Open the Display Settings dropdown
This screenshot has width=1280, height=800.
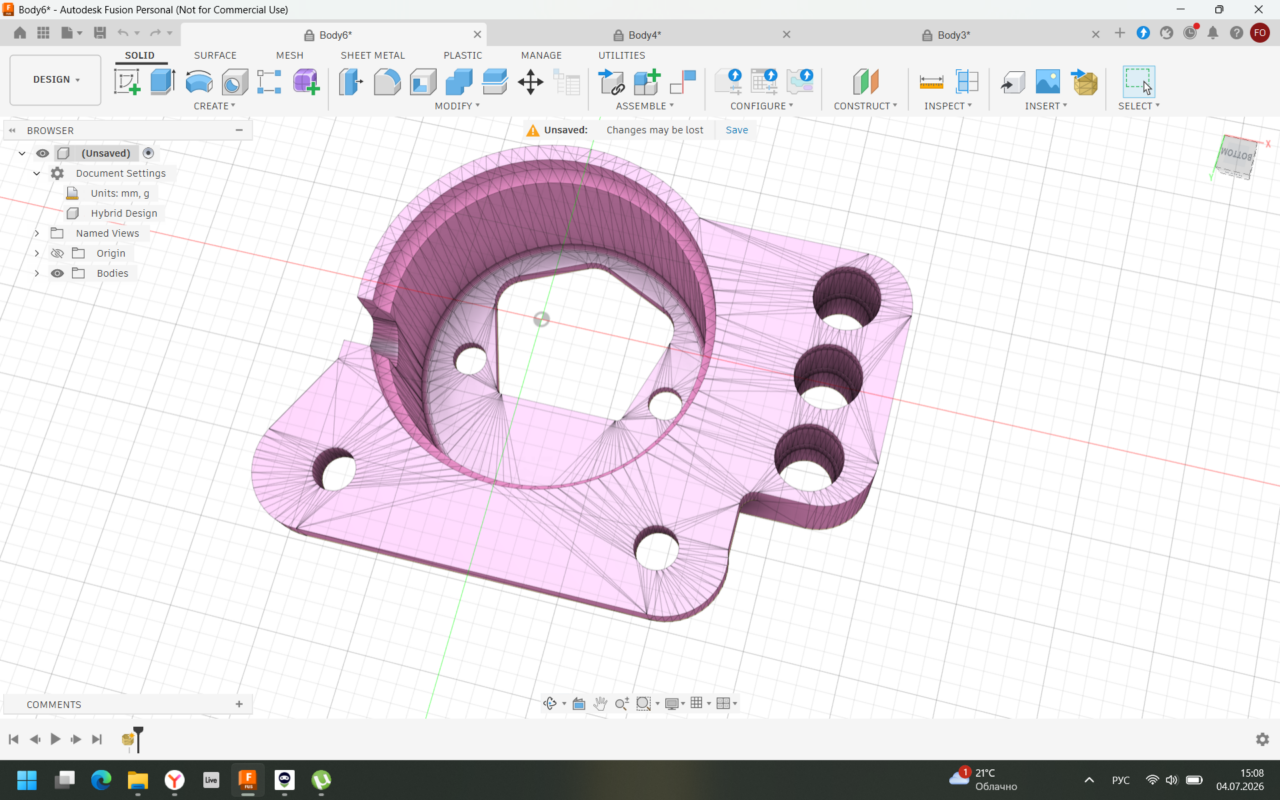tap(675, 704)
